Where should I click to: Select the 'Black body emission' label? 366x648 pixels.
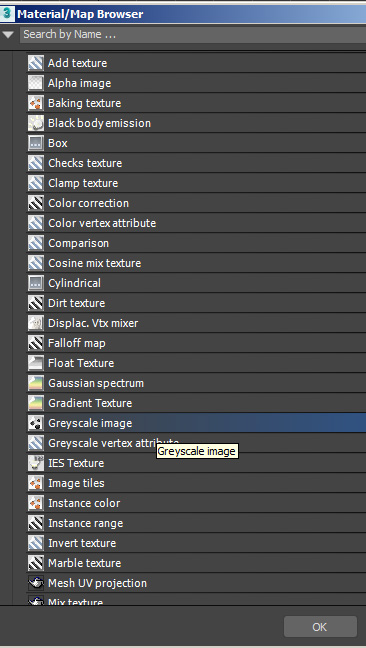click(99, 123)
